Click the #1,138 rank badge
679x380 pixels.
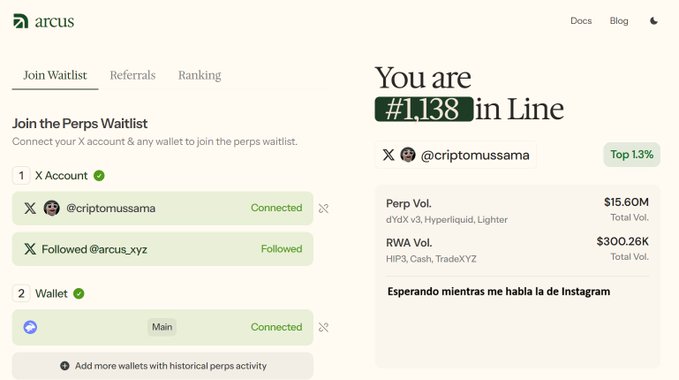[424, 109]
